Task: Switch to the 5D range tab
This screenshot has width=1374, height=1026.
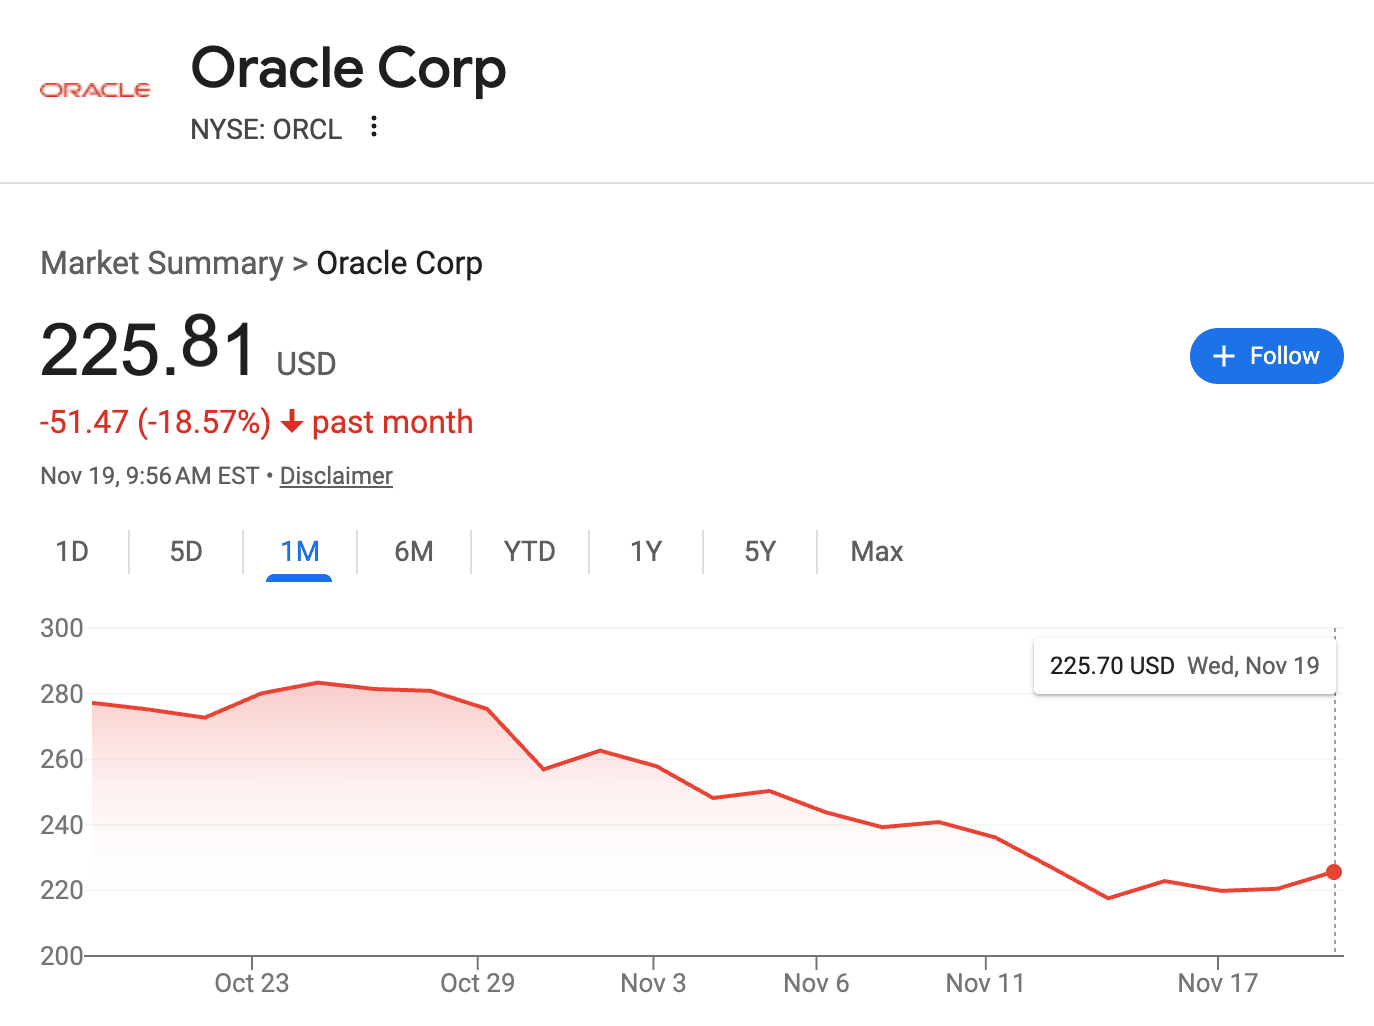Action: point(186,552)
